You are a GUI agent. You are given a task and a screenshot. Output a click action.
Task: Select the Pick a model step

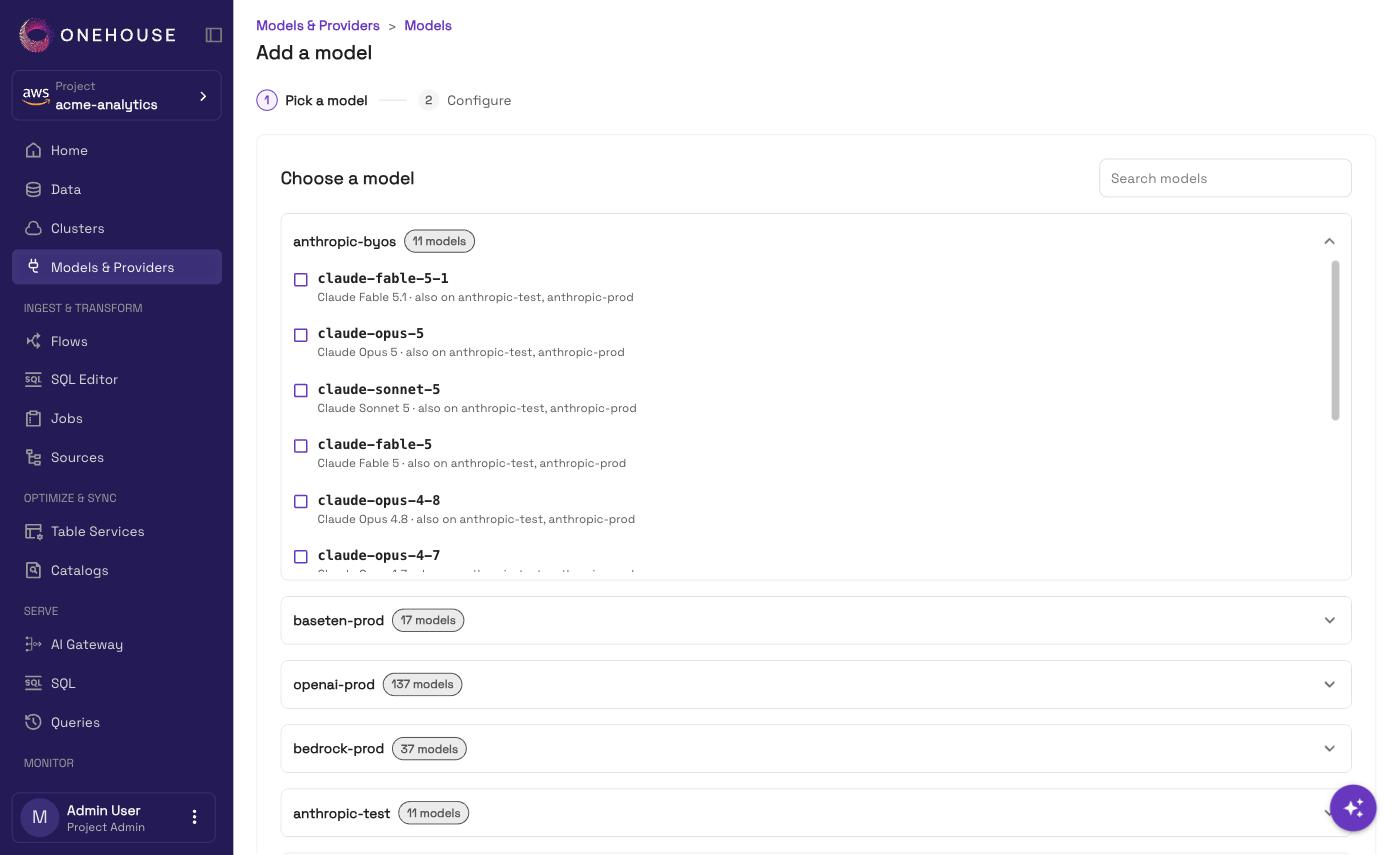[312, 100]
